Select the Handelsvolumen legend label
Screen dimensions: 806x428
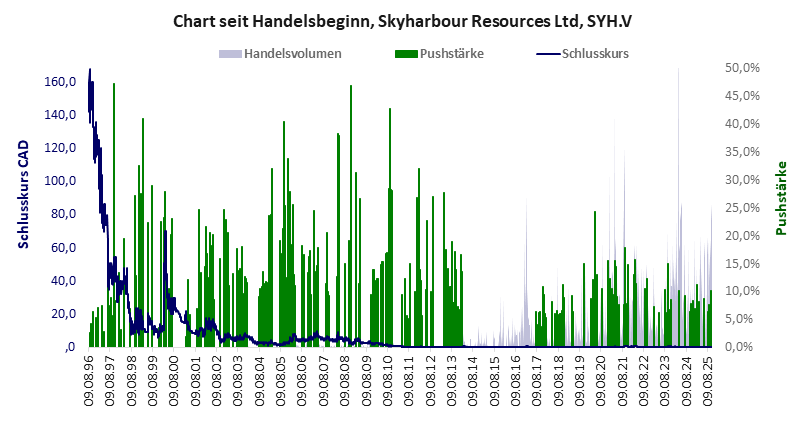[293, 53]
